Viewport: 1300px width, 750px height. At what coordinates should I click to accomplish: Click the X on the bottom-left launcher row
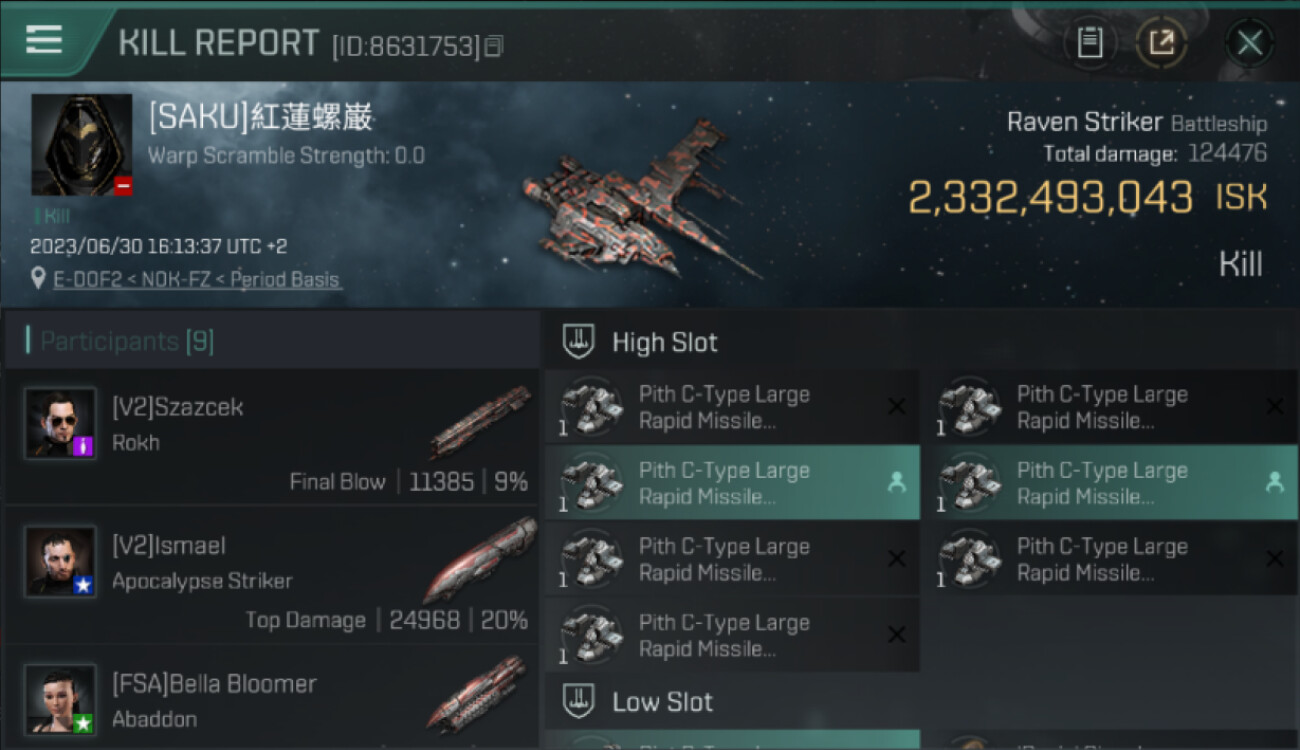coord(897,635)
